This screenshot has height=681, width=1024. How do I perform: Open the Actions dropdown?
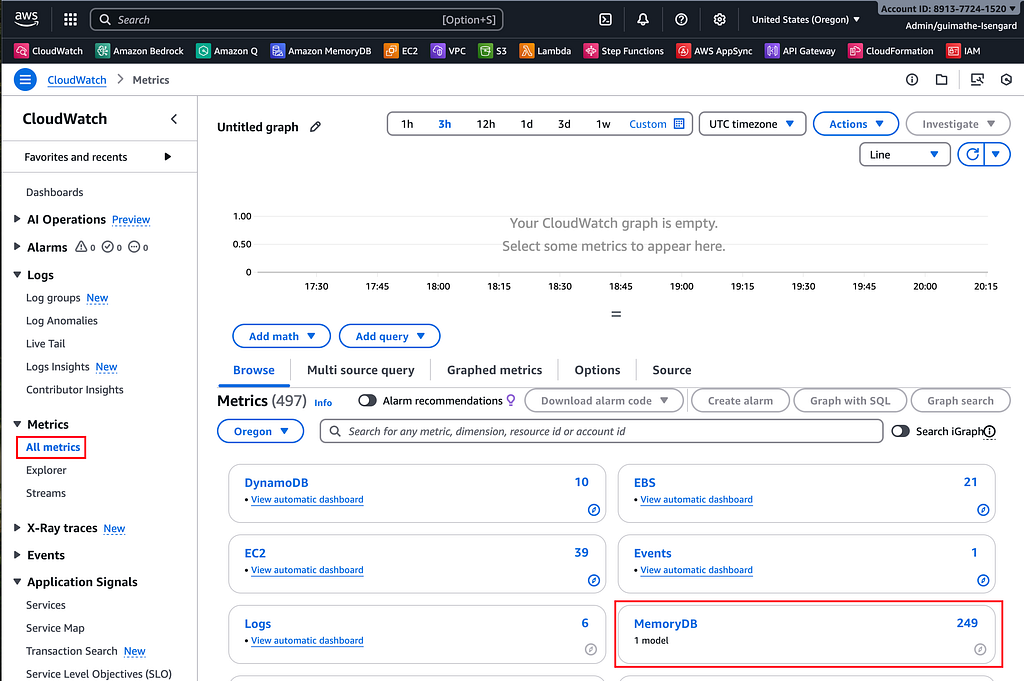click(856, 123)
